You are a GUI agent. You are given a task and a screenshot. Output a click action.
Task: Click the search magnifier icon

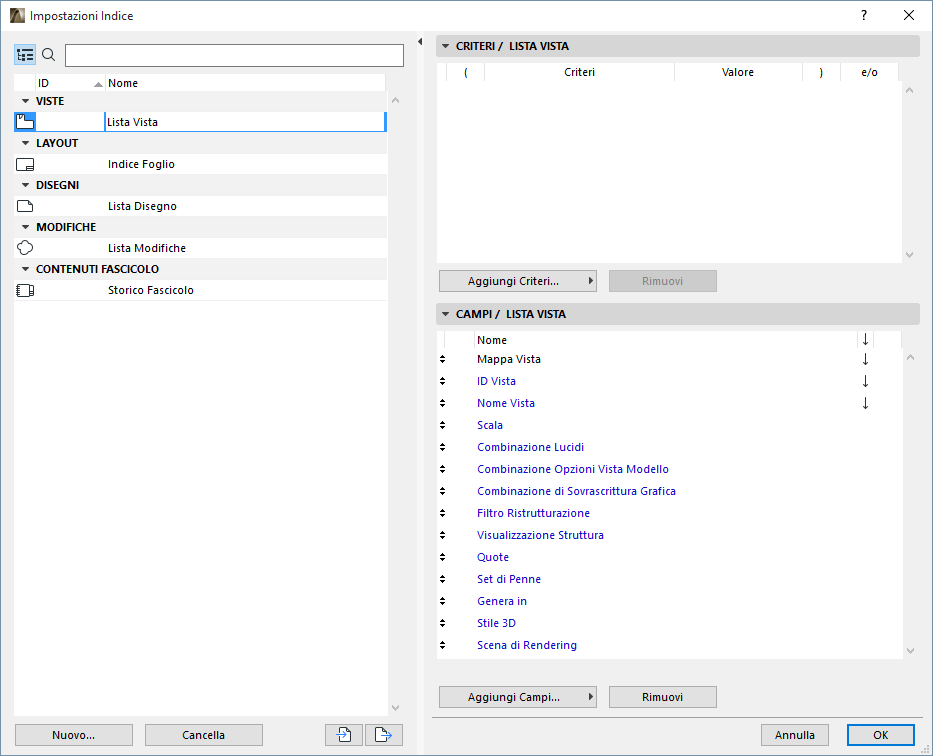(48, 55)
